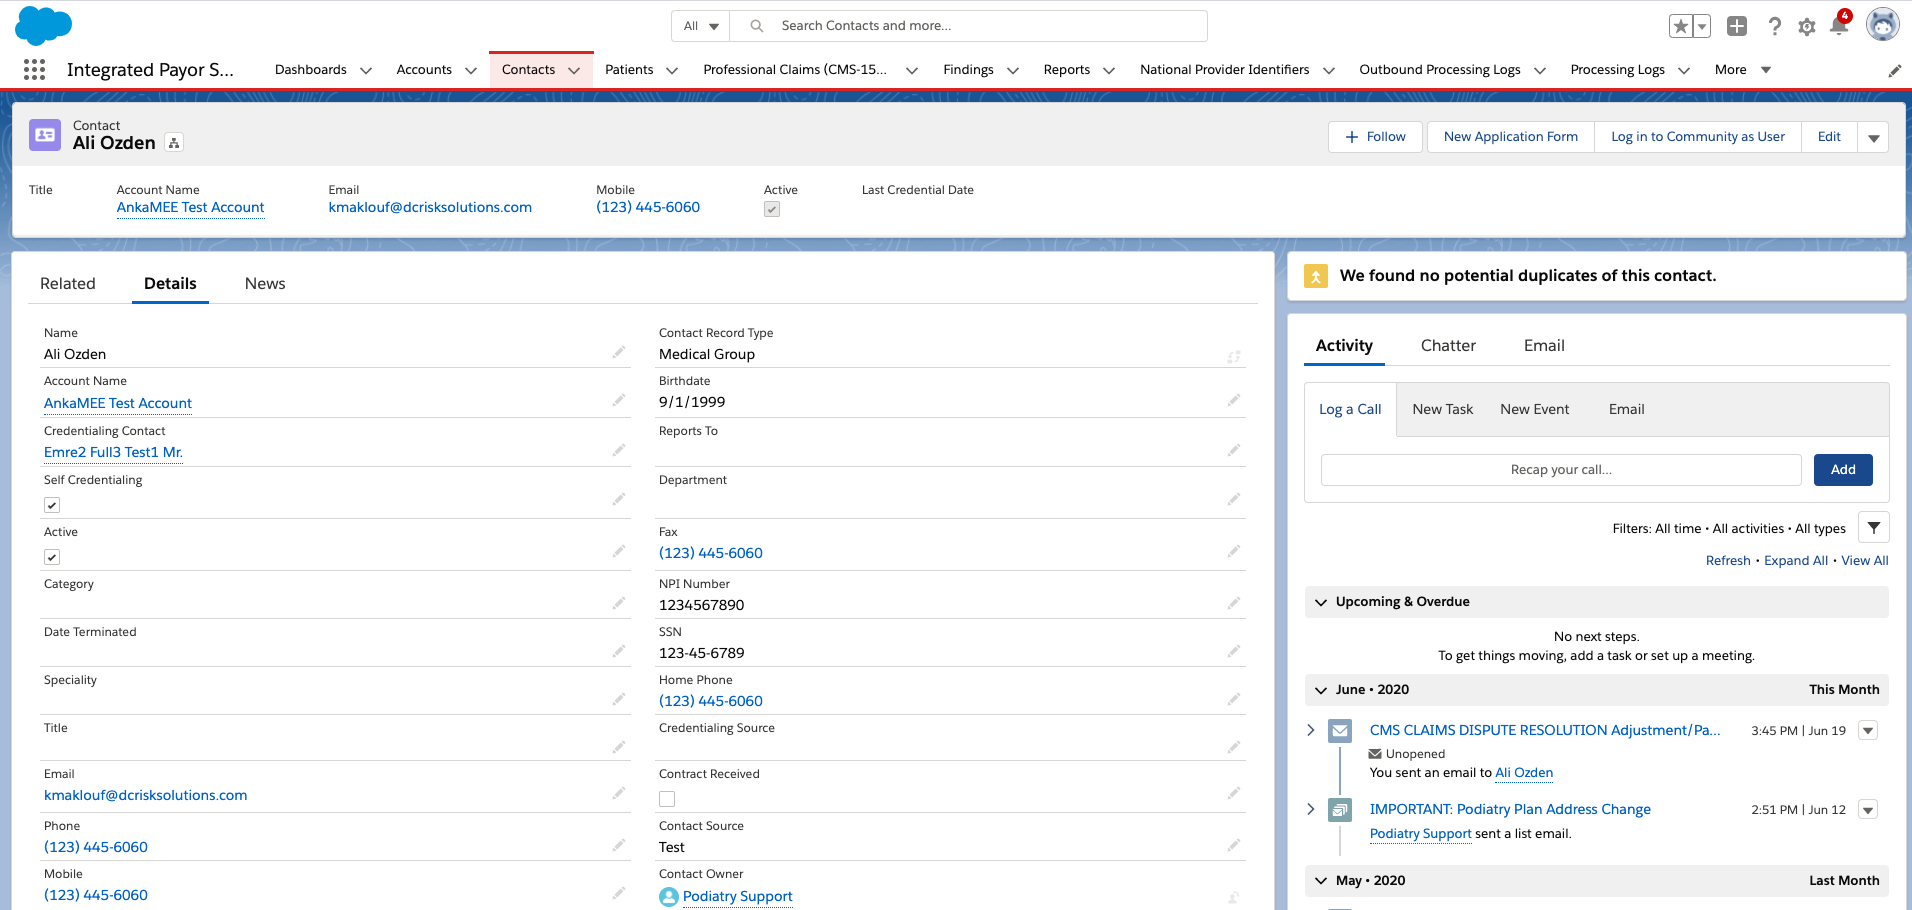Image resolution: width=1912 pixels, height=910 pixels.
Task: Open the Dashboards navigation tab
Action: click(x=311, y=69)
